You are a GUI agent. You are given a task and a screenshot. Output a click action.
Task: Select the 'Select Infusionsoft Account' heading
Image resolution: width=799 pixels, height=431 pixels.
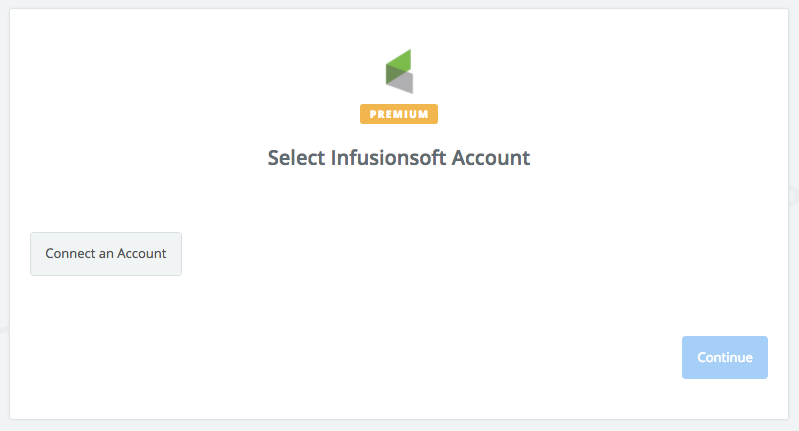[x=399, y=157]
